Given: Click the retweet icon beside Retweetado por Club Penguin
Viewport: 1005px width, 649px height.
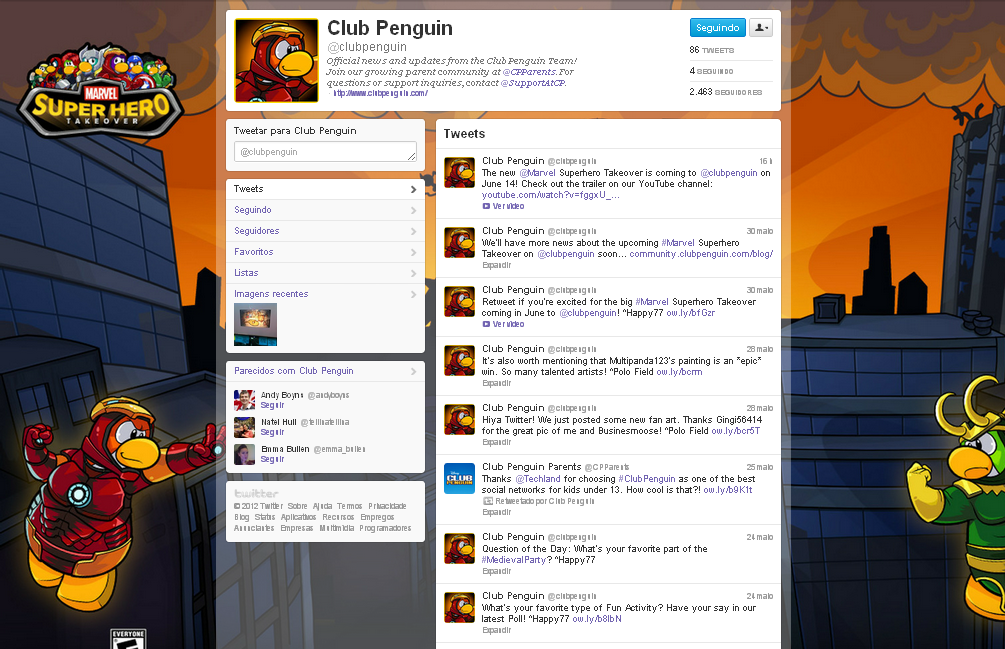Looking at the screenshot, I should [x=488, y=501].
